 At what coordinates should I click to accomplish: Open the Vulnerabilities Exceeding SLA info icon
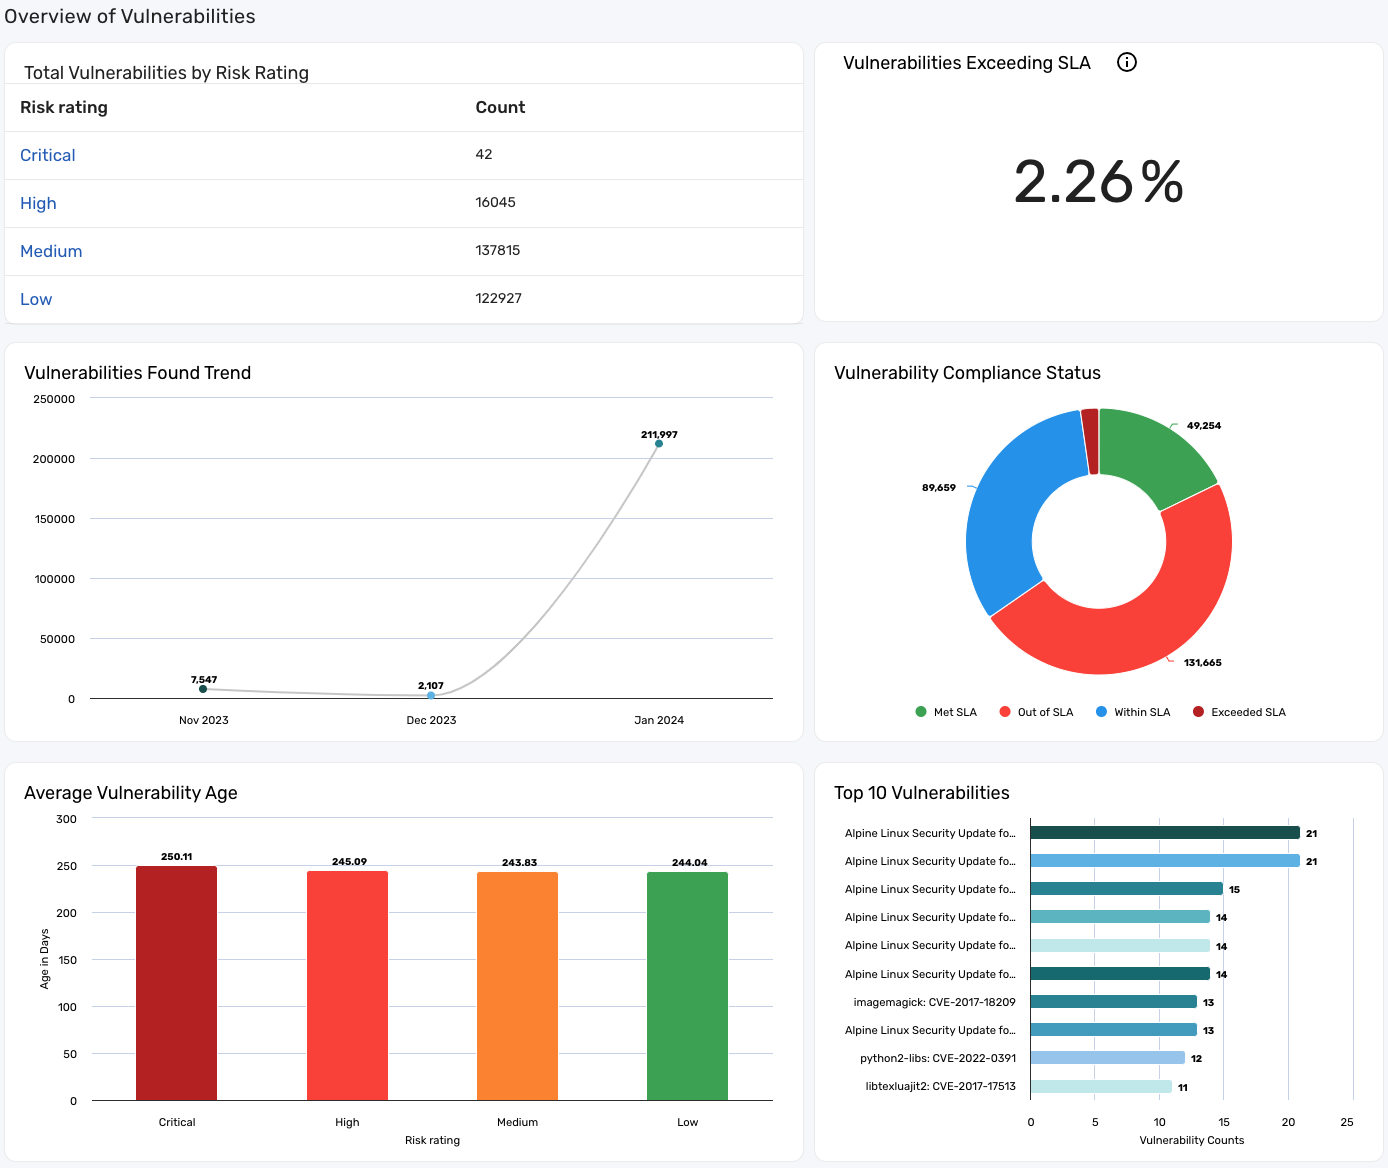(1127, 62)
